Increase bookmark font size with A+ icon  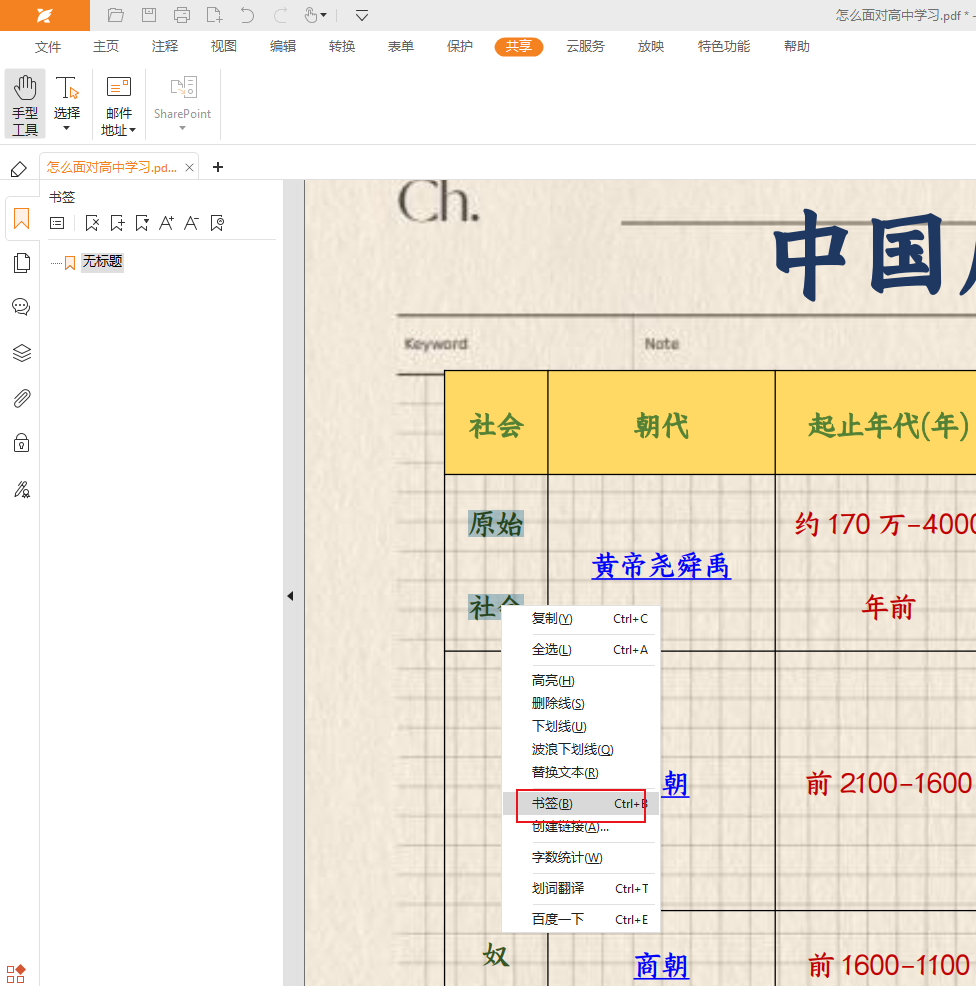click(167, 223)
